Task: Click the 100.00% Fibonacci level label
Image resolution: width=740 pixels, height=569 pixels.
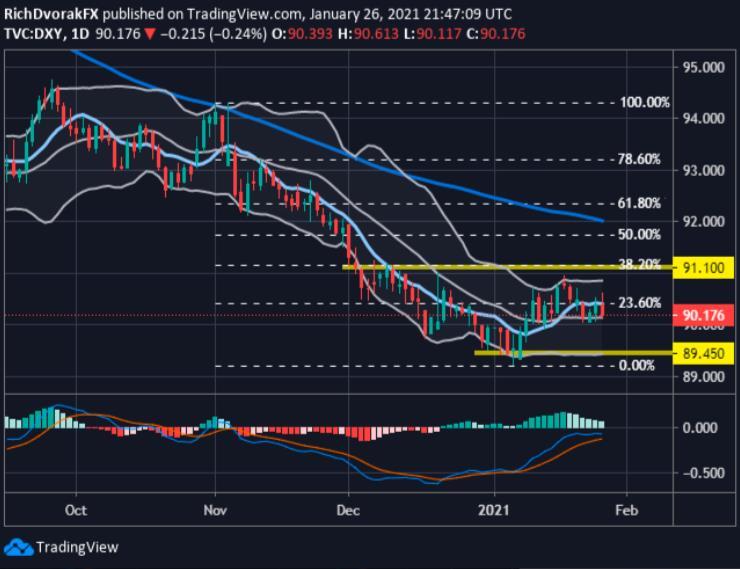Action: [644, 102]
